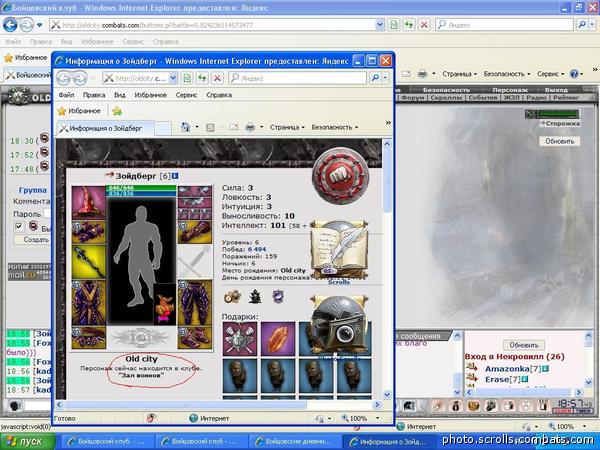
Task: Click the stop button in popup address bar
Action: pyautogui.click(x=217, y=78)
